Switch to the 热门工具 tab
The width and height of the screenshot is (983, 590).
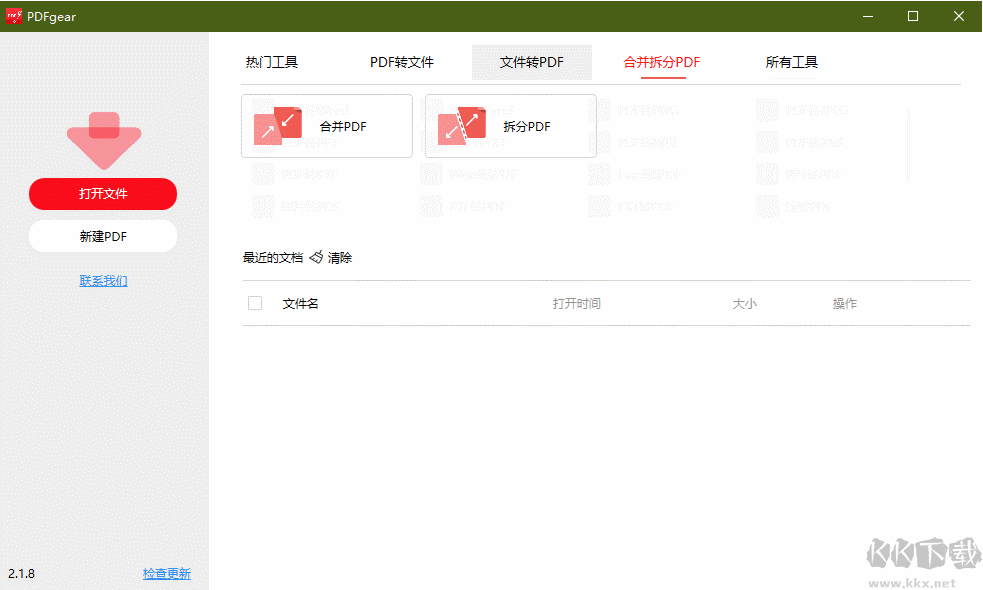(x=272, y=62)
